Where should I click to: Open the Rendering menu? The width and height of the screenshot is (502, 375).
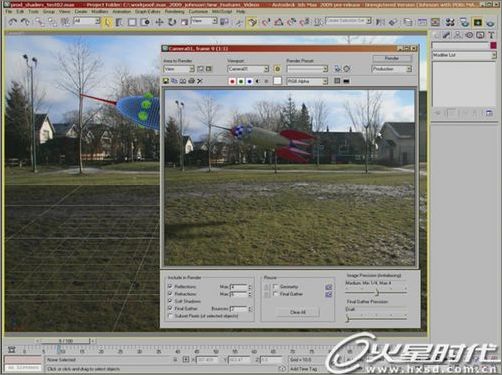pyautogui.click(x=175, y=11)
